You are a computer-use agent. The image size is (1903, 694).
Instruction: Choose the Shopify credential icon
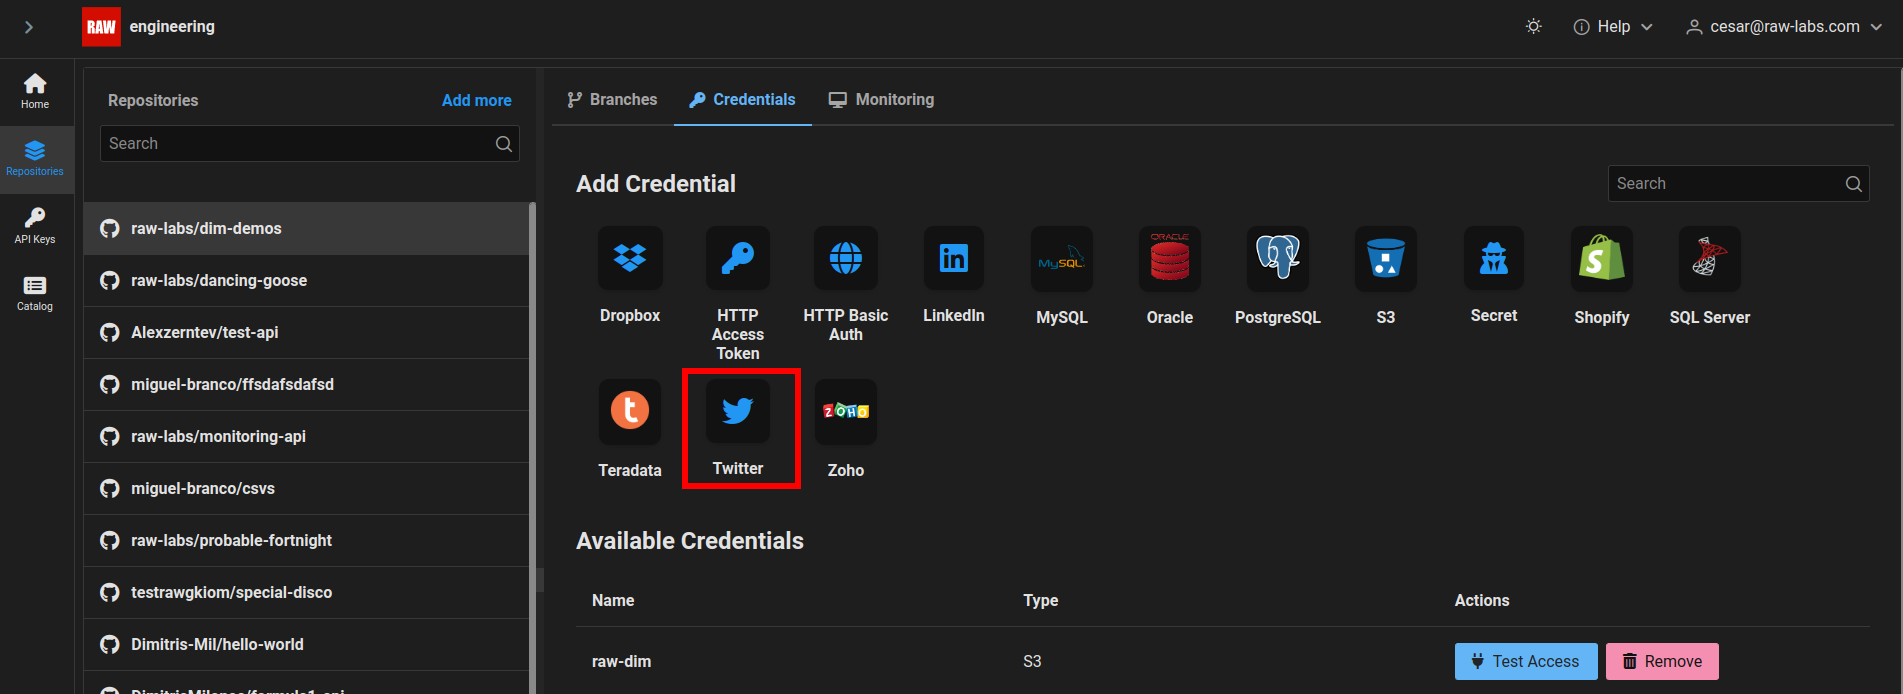click(1602, 259)
